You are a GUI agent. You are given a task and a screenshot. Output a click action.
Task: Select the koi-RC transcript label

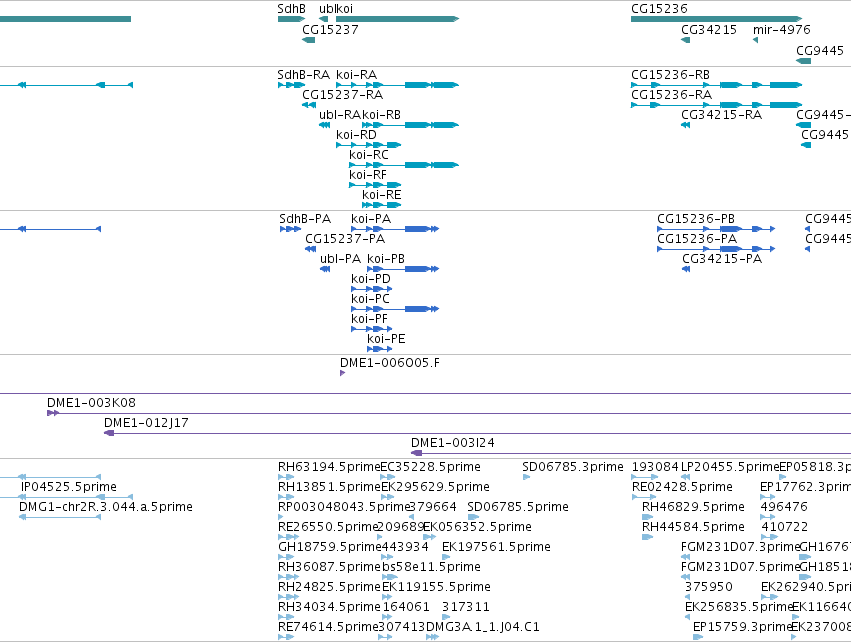pos(369,155)
